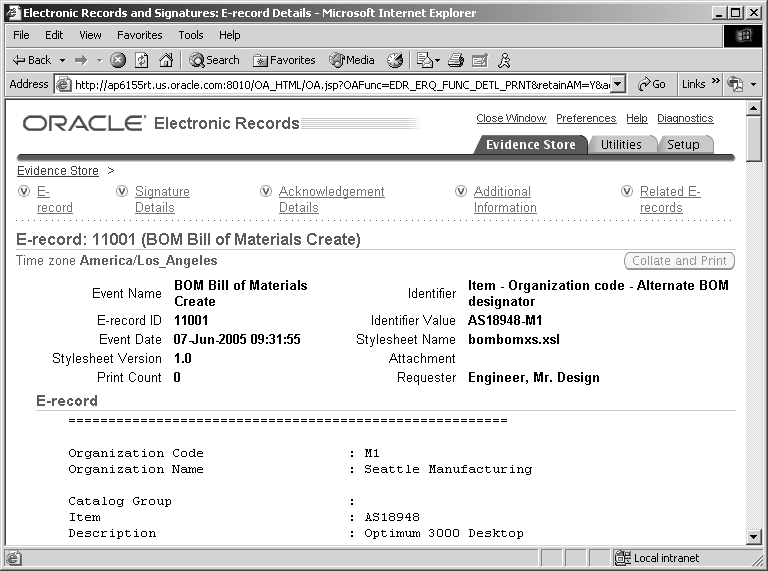
Task: Open the History toolbar icon
Action: click(x=395, y=60)
